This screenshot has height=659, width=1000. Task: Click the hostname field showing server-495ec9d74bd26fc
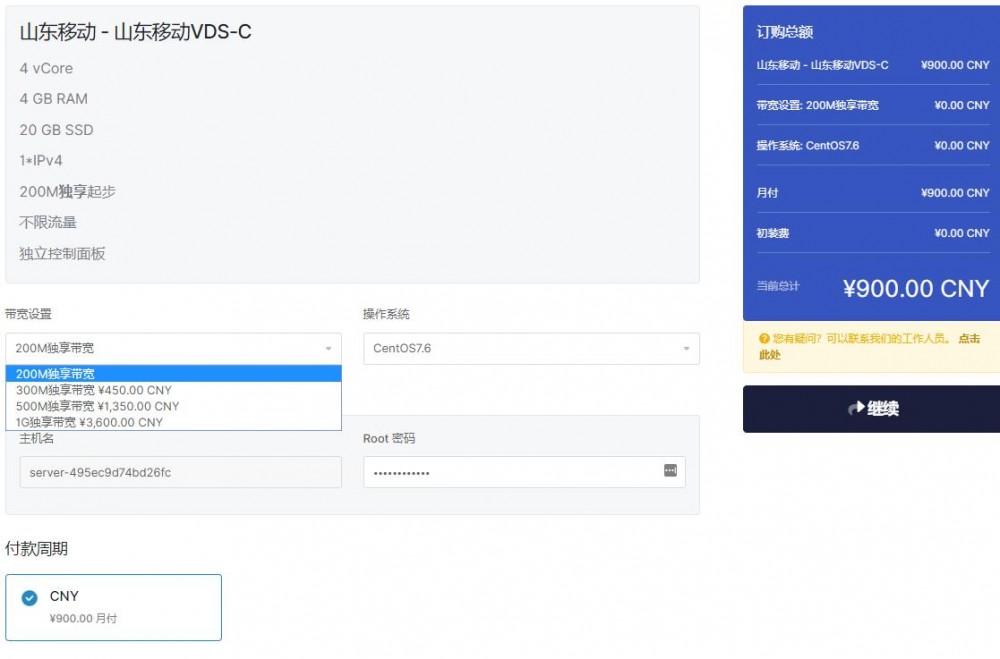180,471
